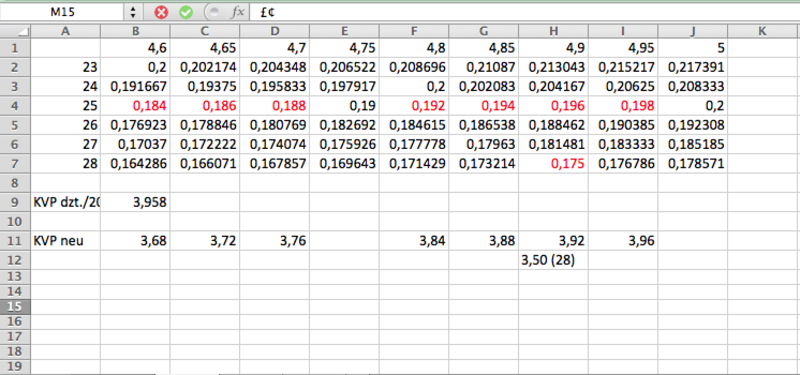
Task: Click cell J1 with value 5
Action: tap(693, 48)
